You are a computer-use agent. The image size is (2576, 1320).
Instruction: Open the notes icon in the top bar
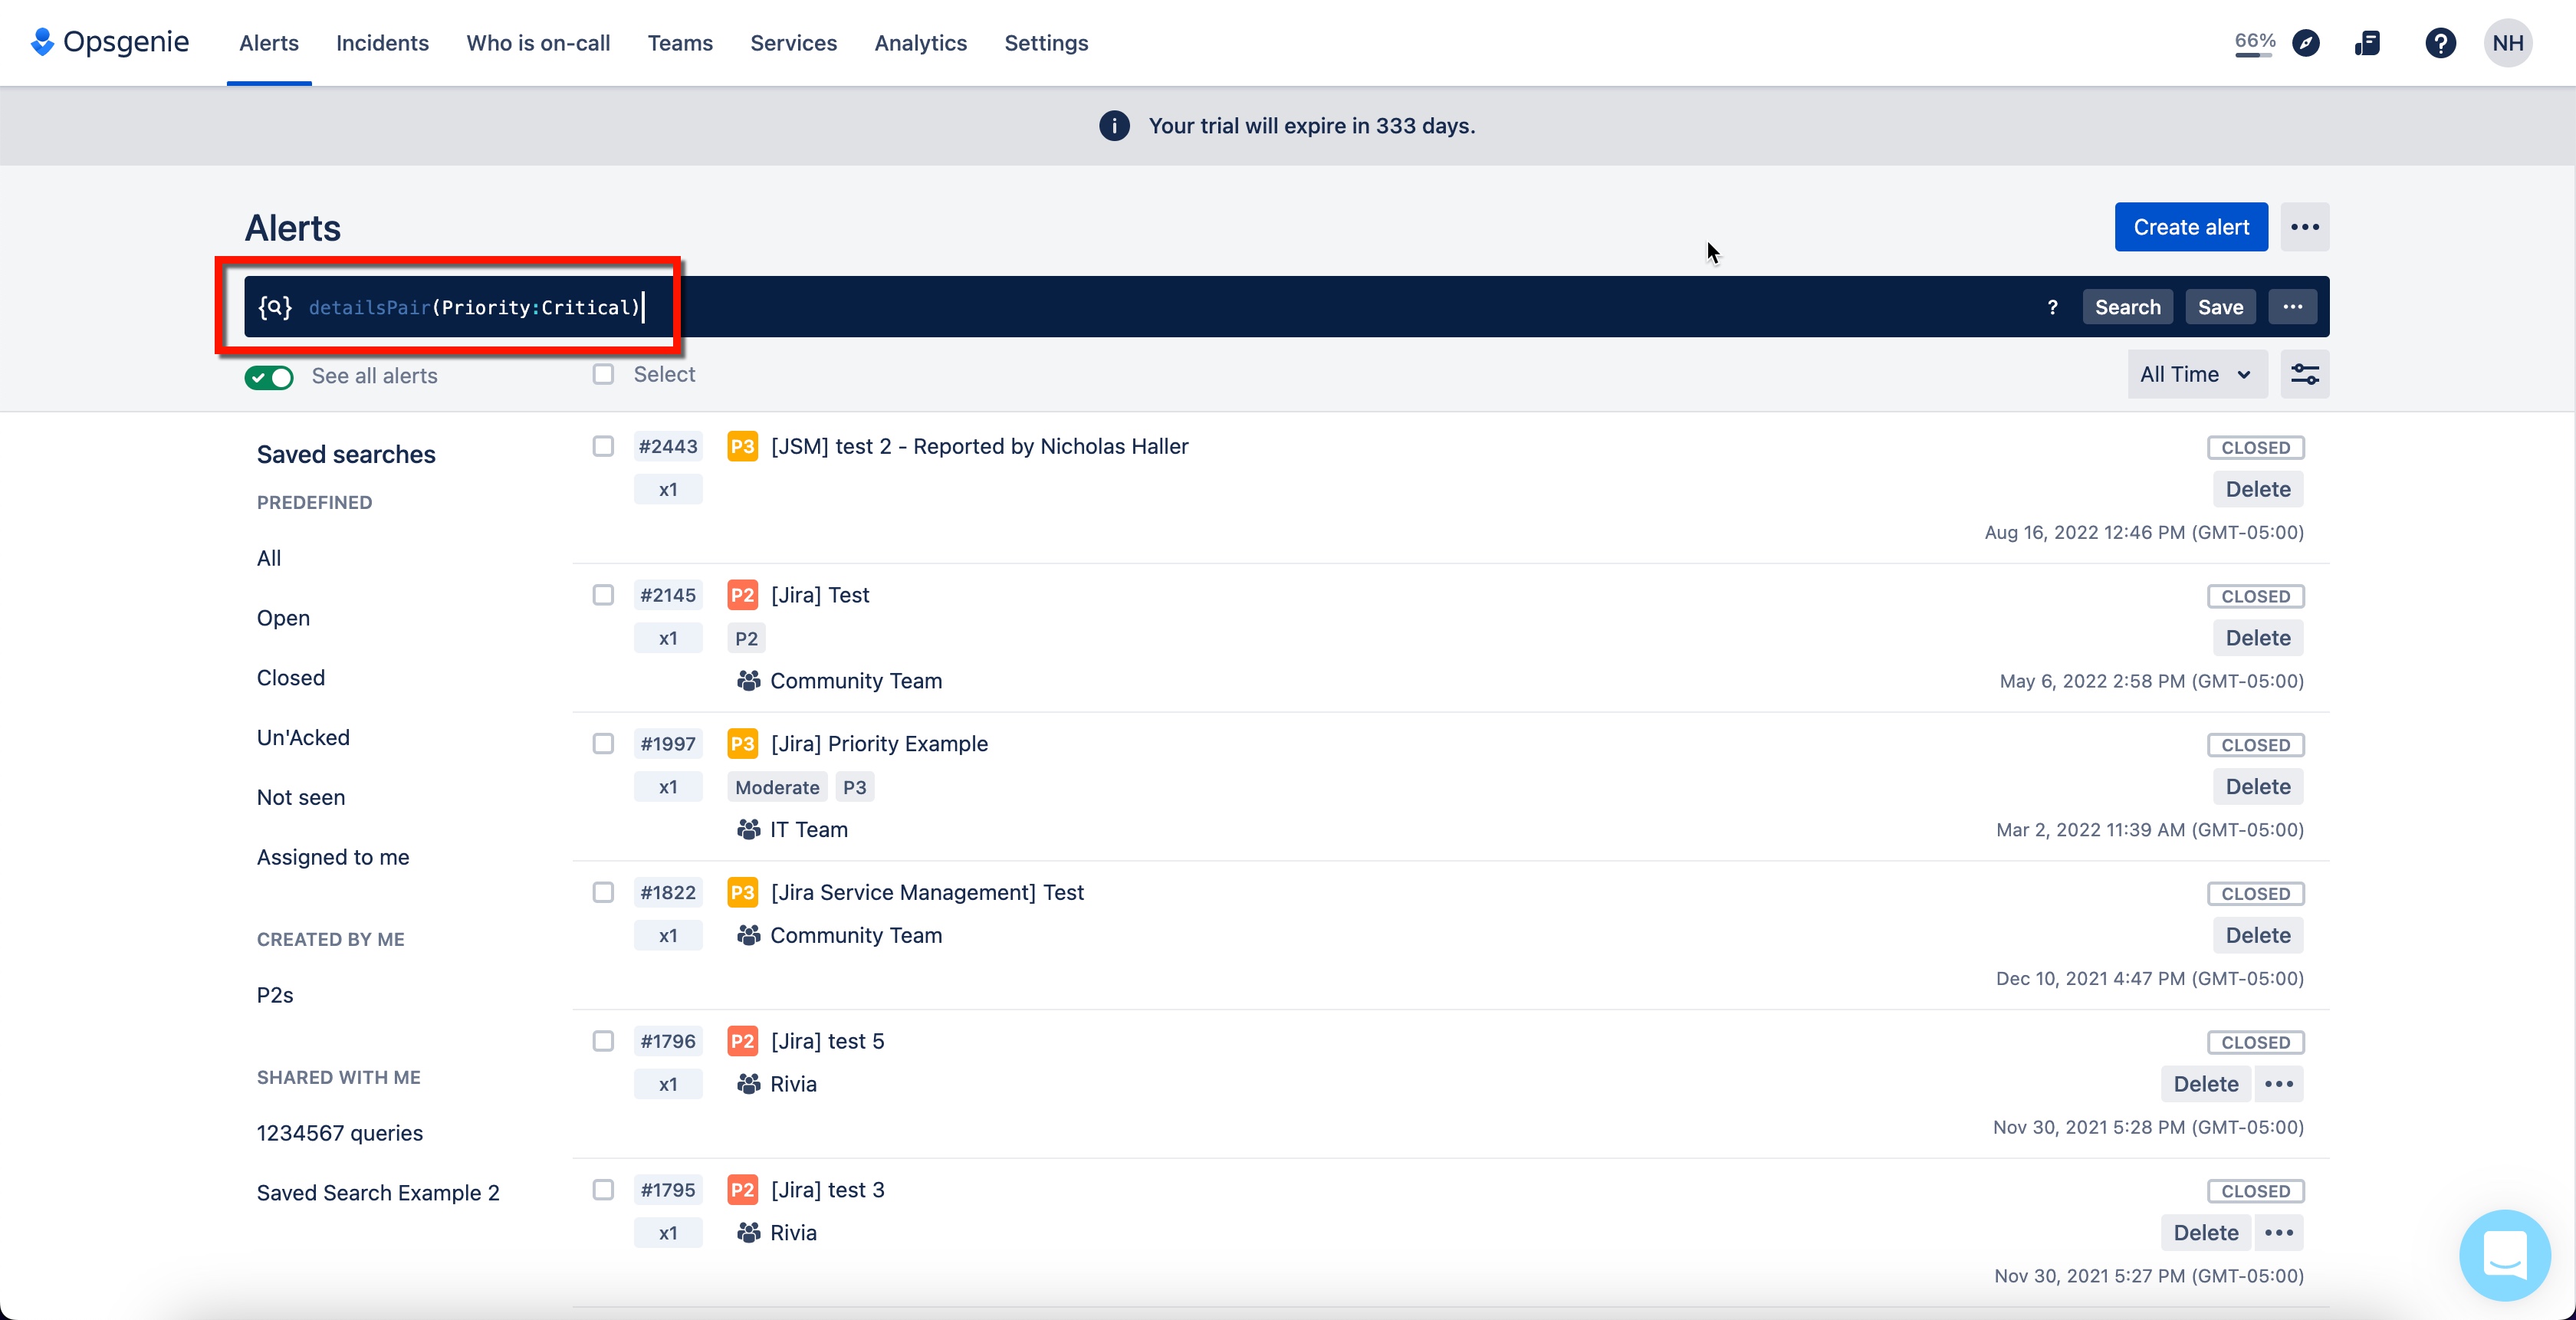(x=2368, y=42)
